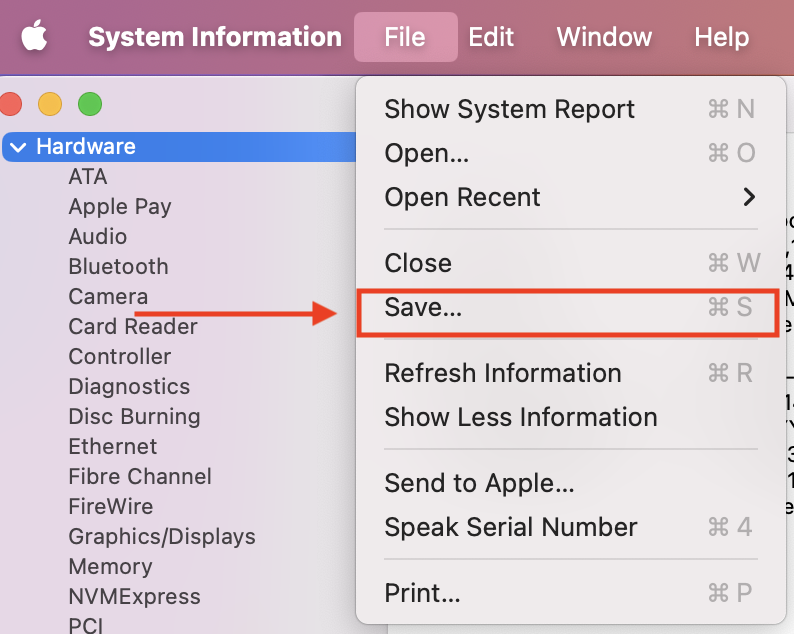Select Fibre Channel in the sidebar
Image resolution: width=794 pixels, height=634 pixels.
pyautogui.click(x=140, y=477)
